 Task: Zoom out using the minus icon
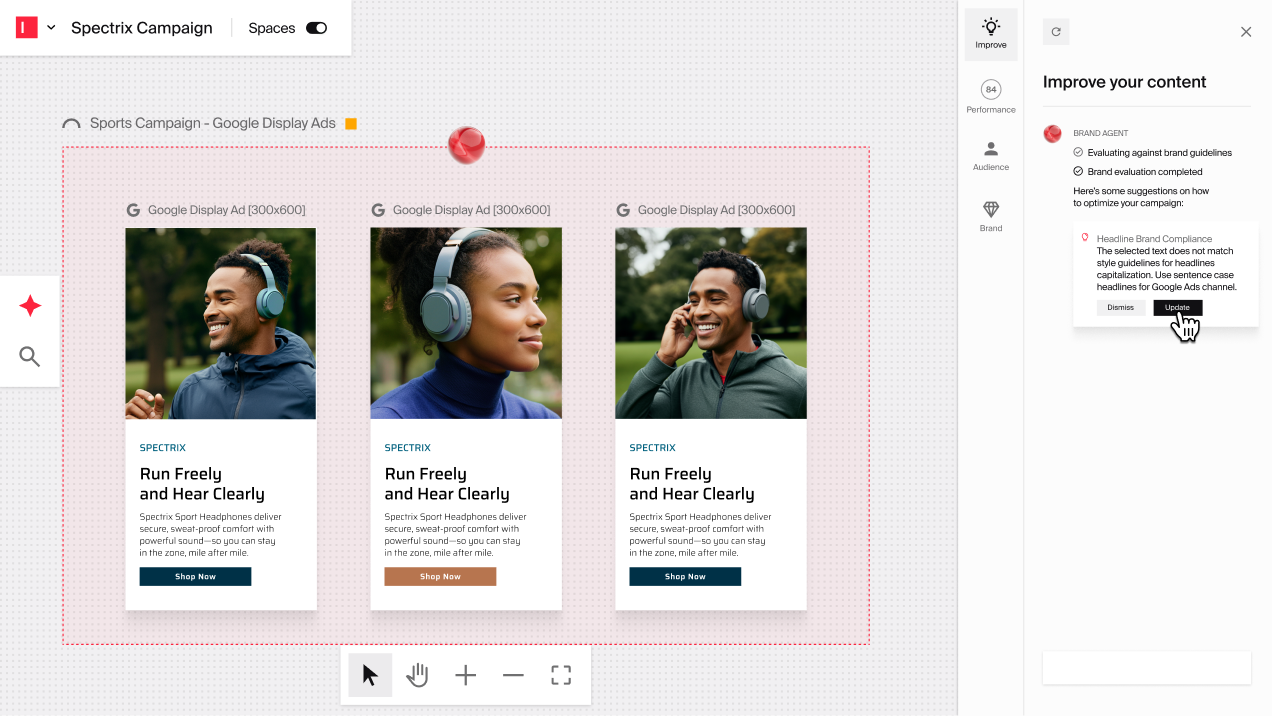tap(513, 675)
